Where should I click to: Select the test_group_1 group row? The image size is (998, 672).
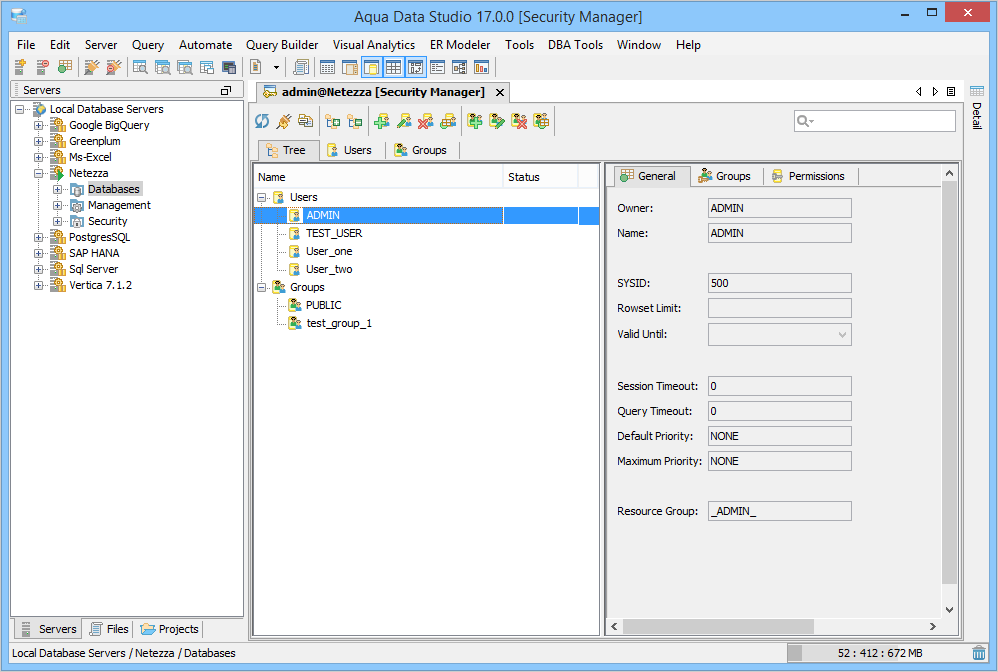(x=426, y=323)
